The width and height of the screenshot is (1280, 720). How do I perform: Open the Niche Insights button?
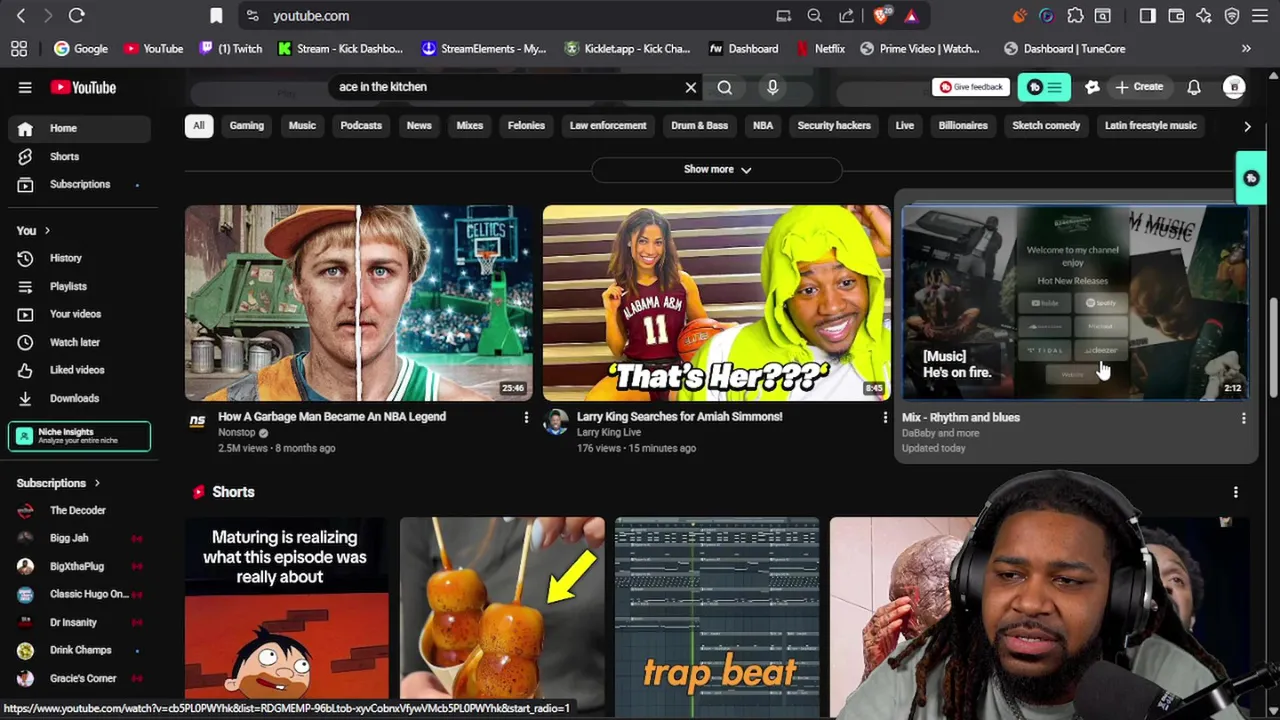click(x=79, y=436)
